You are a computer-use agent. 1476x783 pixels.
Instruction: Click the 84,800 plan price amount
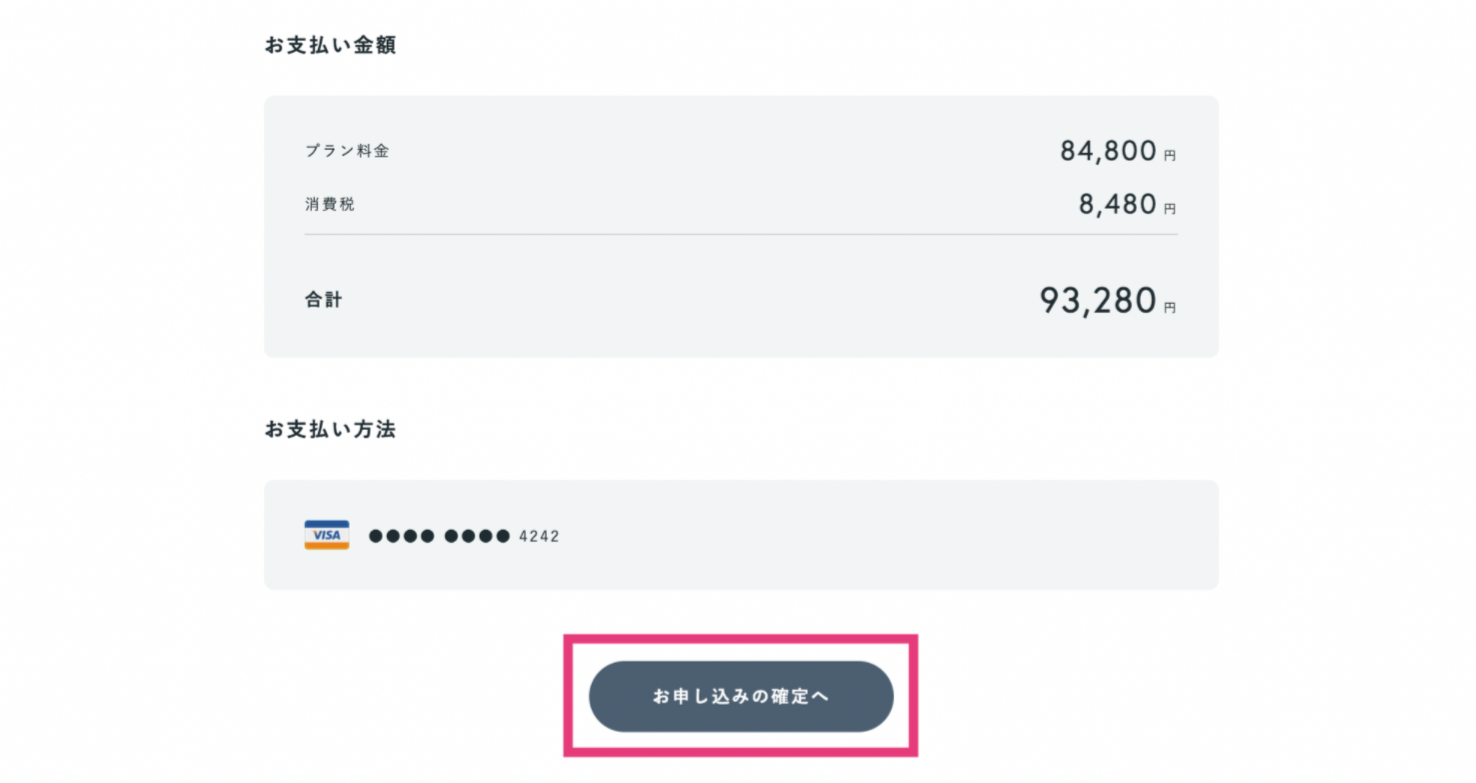(1108, 151)
